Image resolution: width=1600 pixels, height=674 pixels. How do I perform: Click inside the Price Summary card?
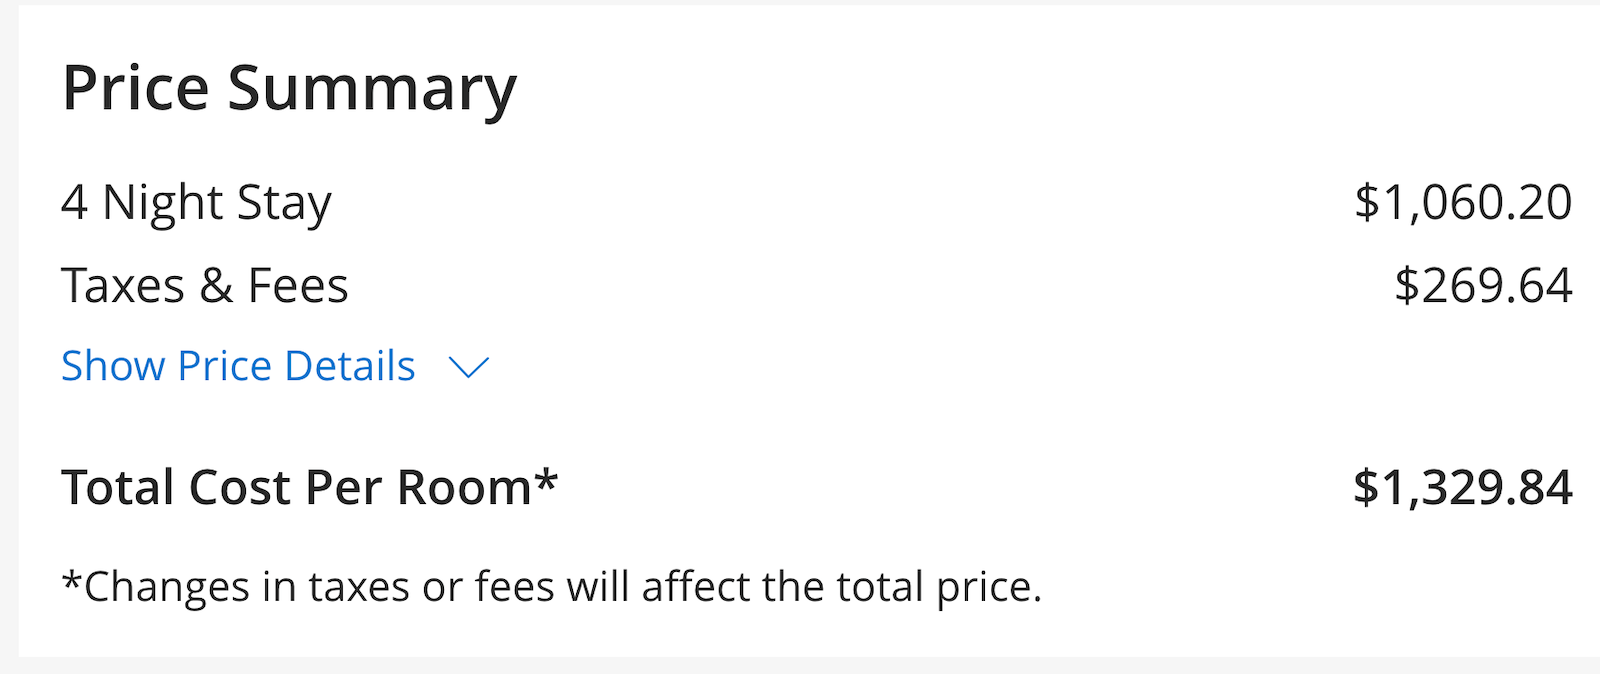800,430
